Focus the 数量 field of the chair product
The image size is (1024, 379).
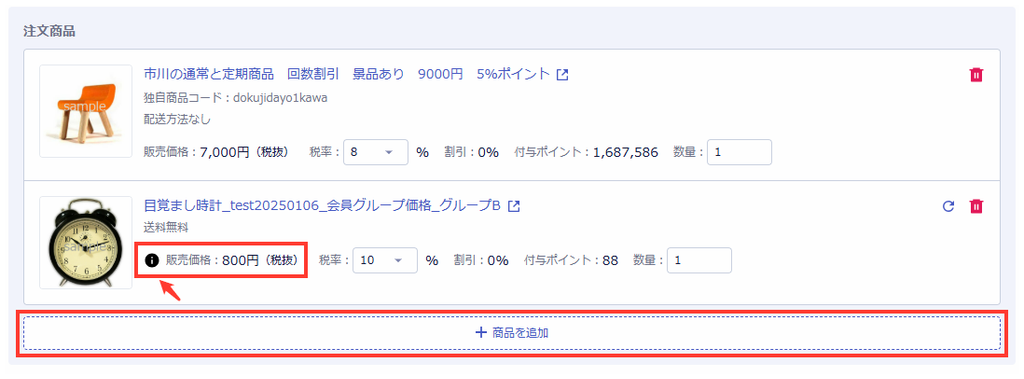tap(739, 152)
